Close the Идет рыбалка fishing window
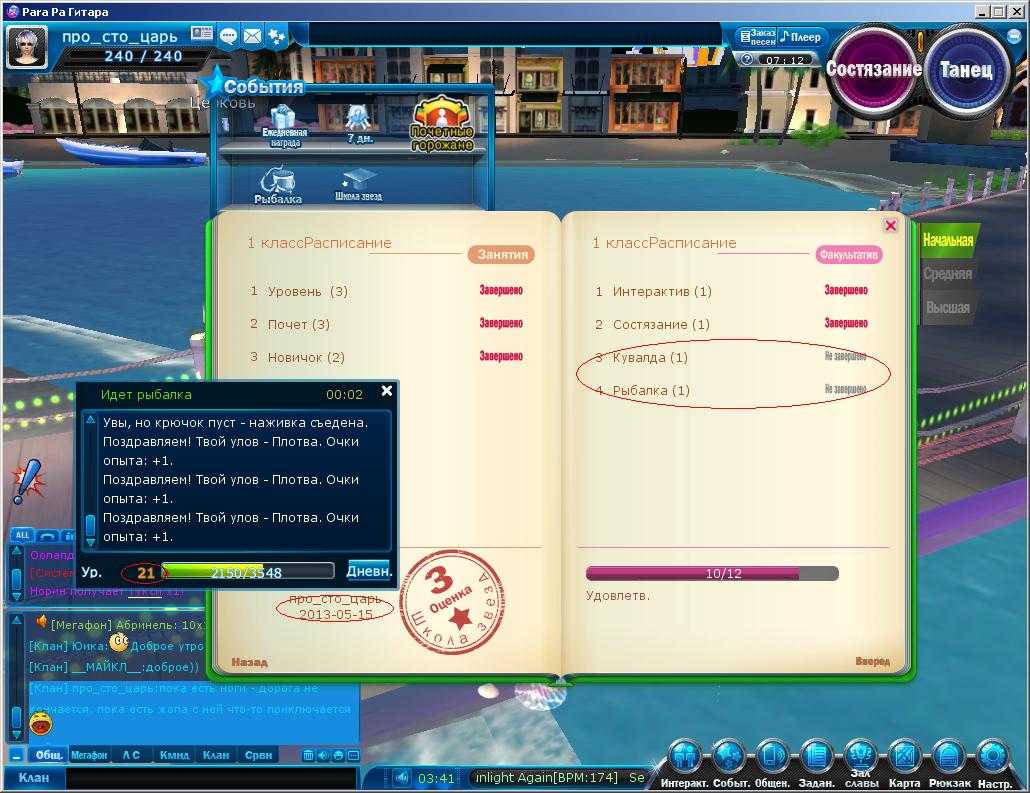 (x=387, y=391)
